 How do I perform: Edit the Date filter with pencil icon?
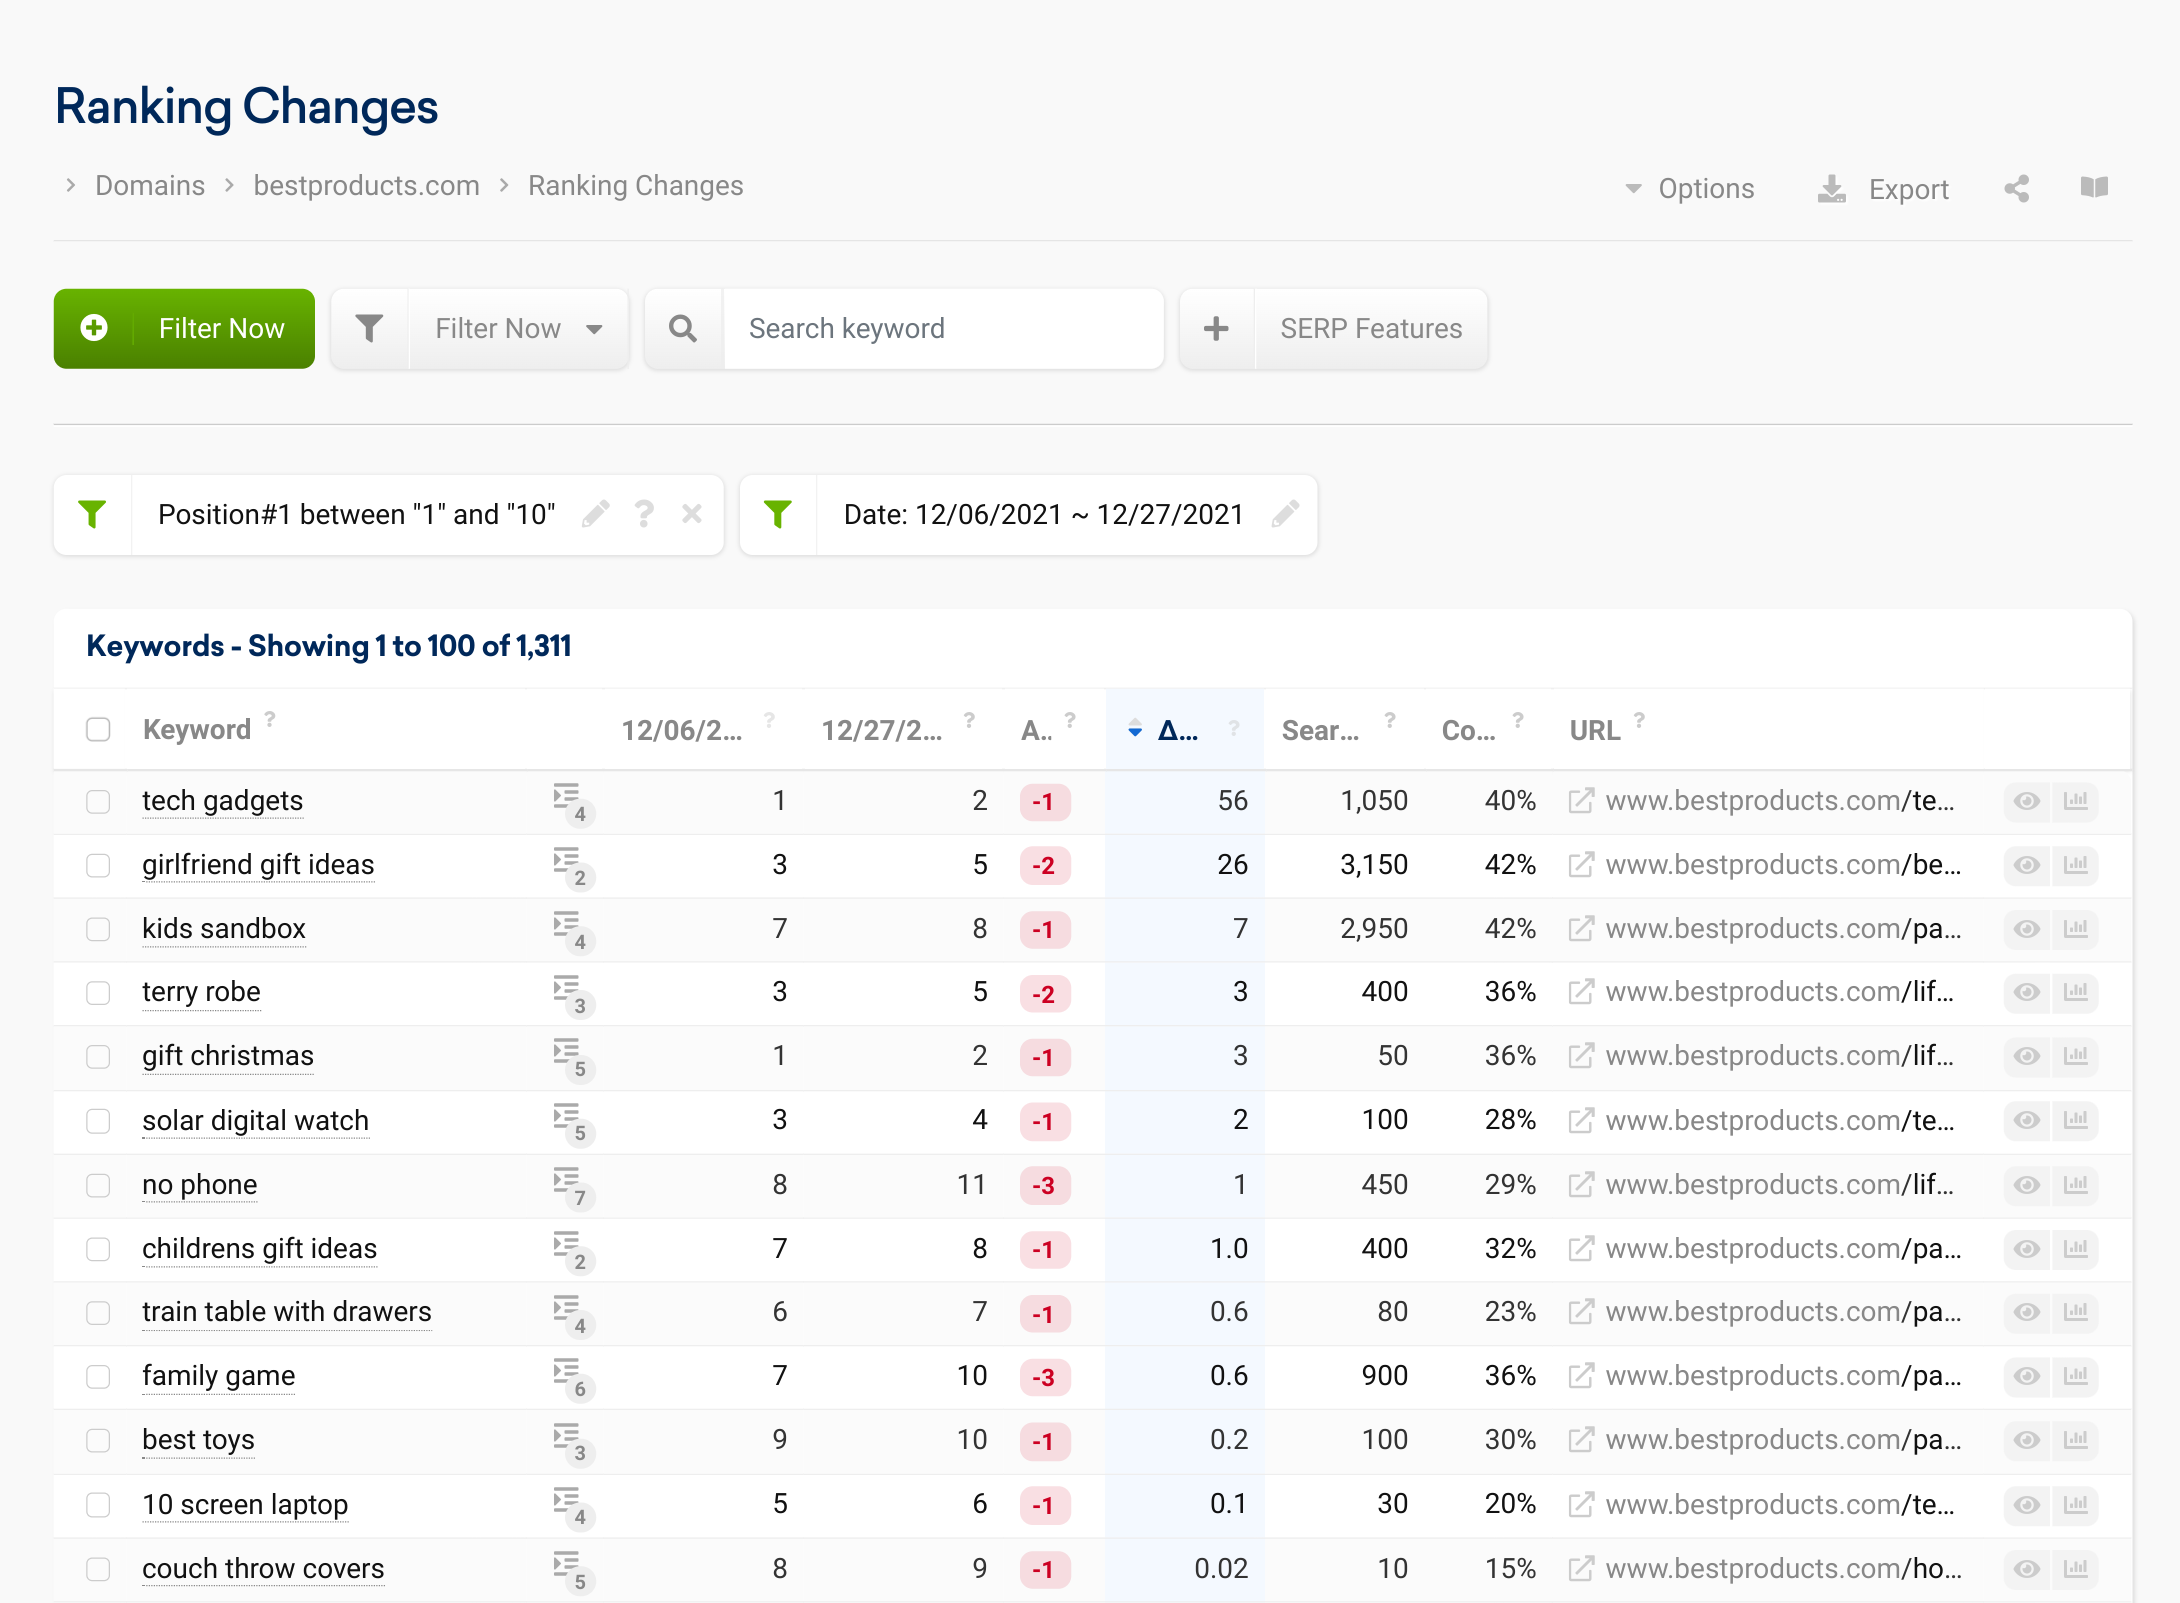coord(1285,514)
